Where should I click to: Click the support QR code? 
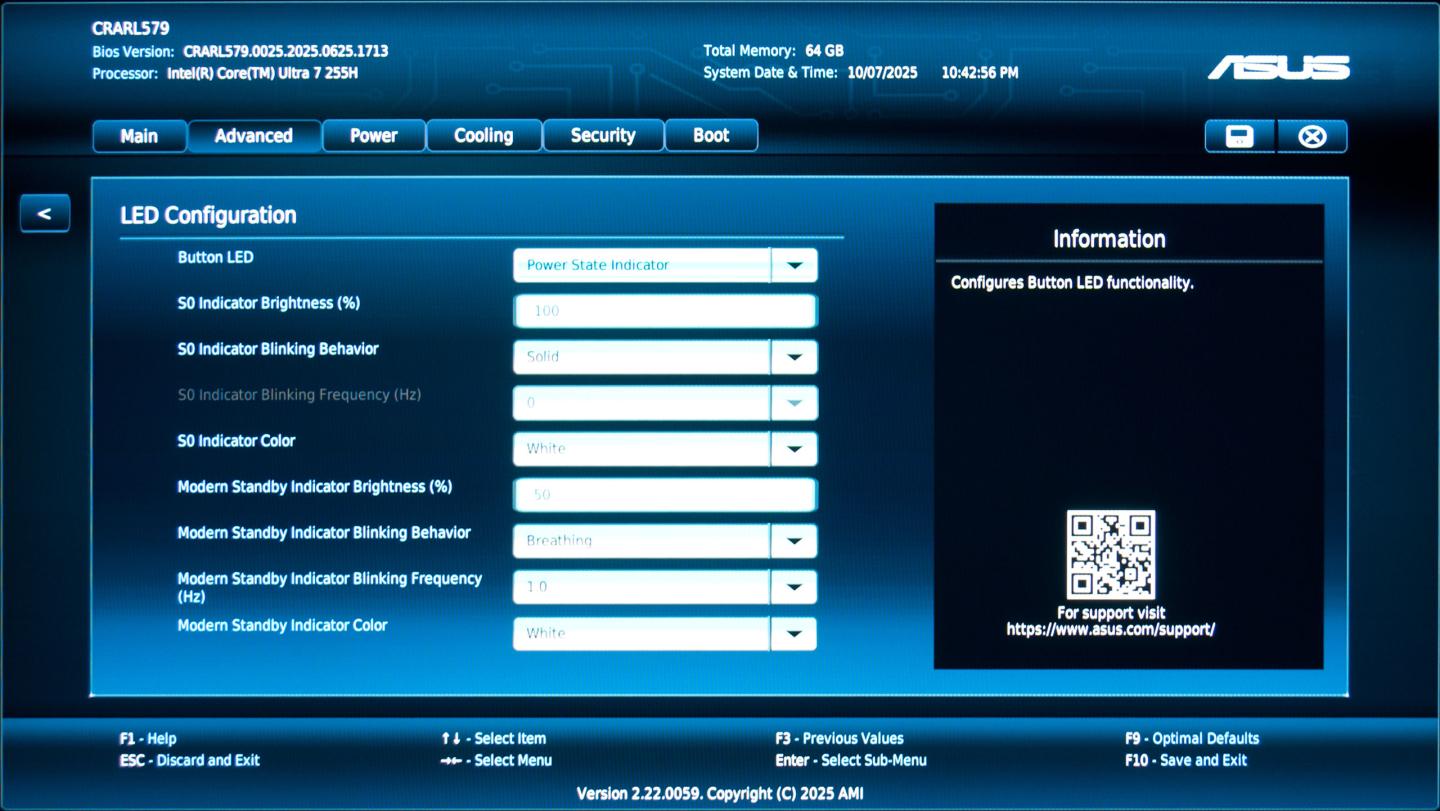coord(1111,555)
